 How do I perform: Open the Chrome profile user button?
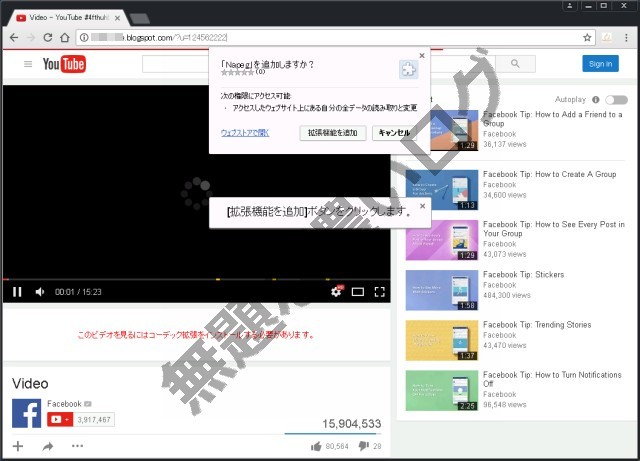(x=569, y=6)
